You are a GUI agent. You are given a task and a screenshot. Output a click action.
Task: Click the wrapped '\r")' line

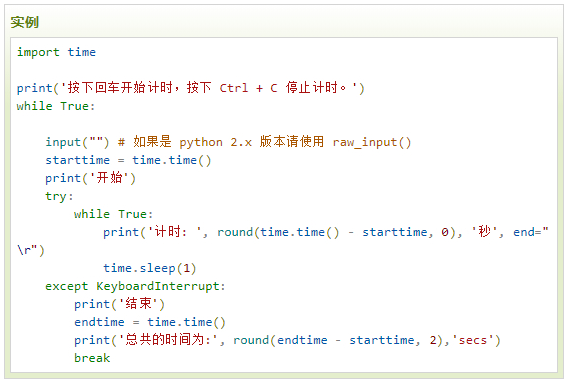(31, 250)
